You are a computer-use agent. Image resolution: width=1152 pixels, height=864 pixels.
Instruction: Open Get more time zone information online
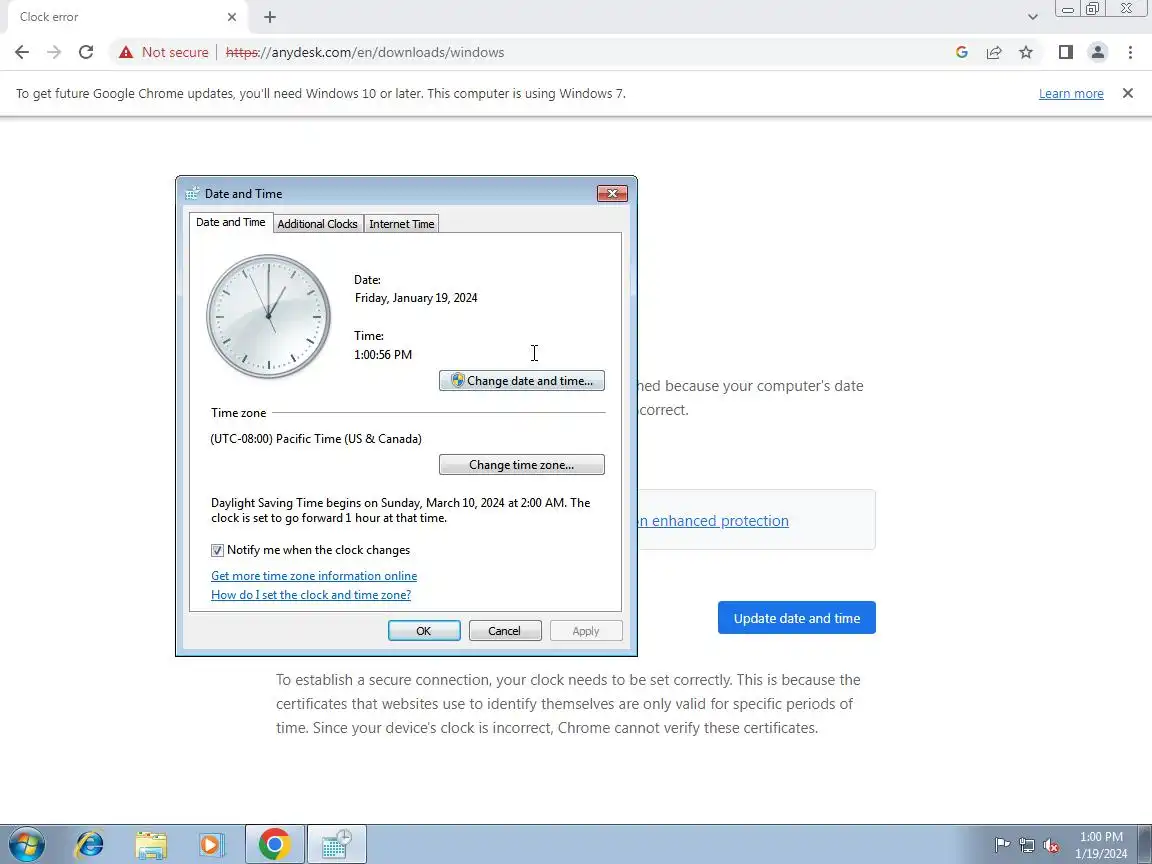coord(314,576)
